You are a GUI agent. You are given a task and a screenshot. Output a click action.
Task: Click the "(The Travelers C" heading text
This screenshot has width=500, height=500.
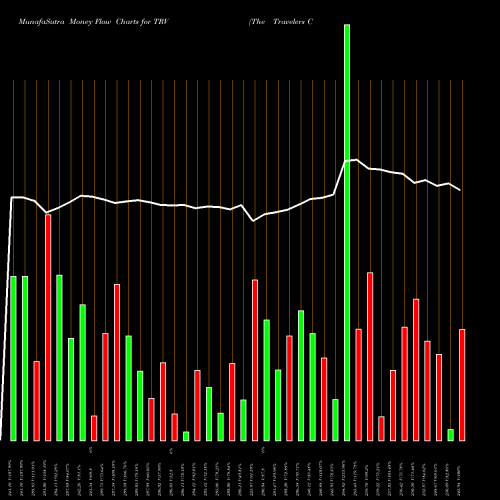coord(281,22)
